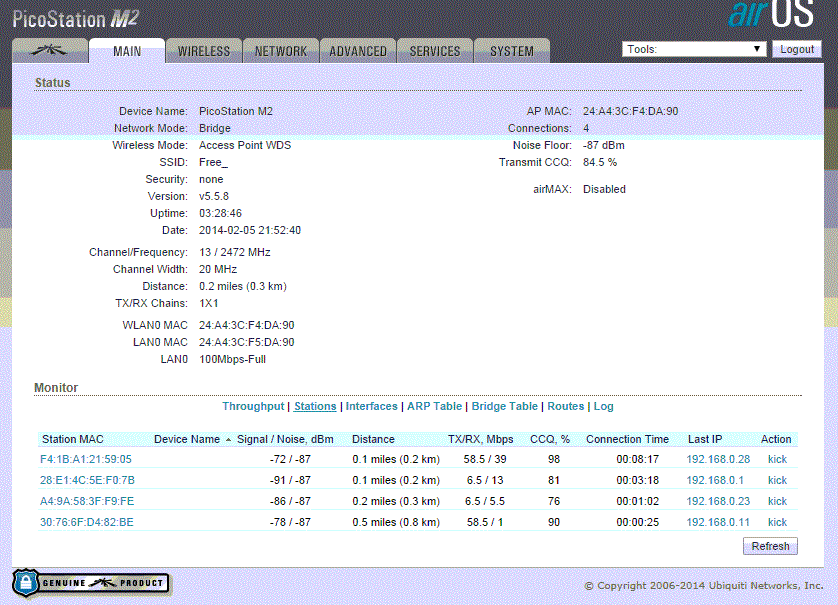This screenshot has height=605, width=838.
Task: Sort by Last IP column header
Action: coord(705,439)
